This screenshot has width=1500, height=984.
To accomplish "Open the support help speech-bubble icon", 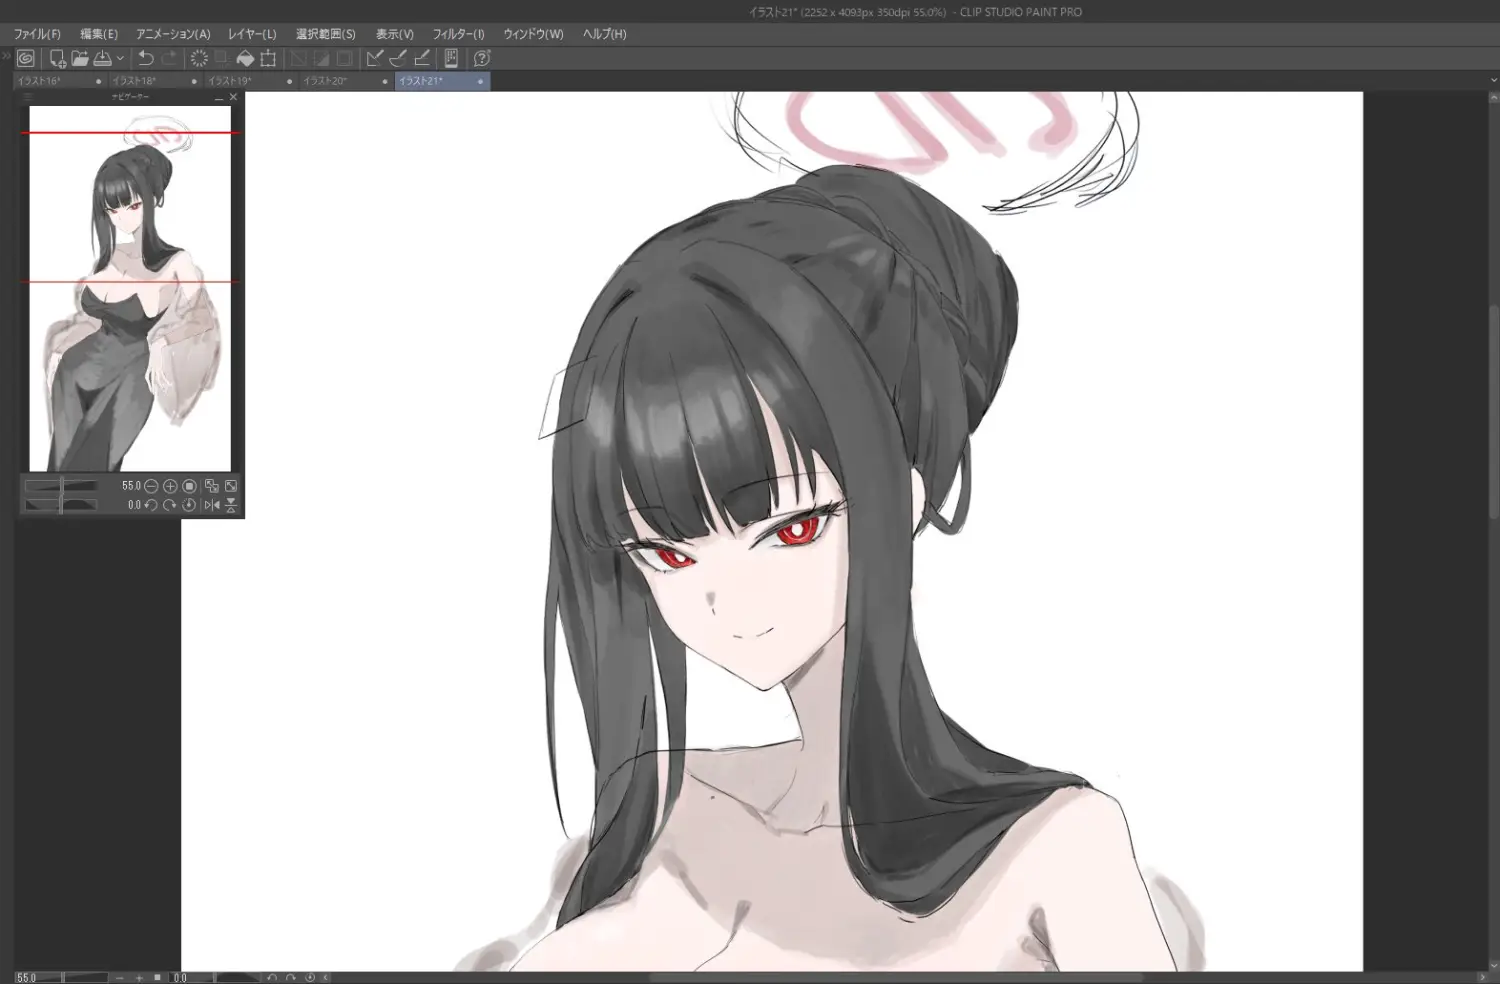I will tap(482, 59).
